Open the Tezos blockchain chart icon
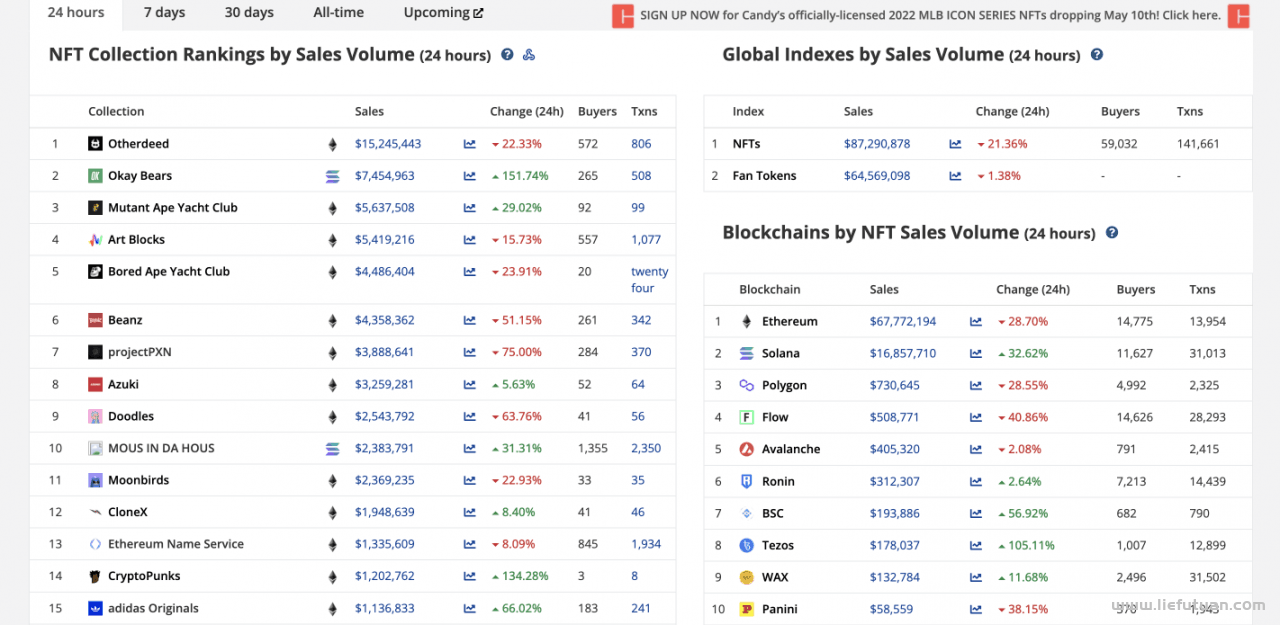 (976, 546)
